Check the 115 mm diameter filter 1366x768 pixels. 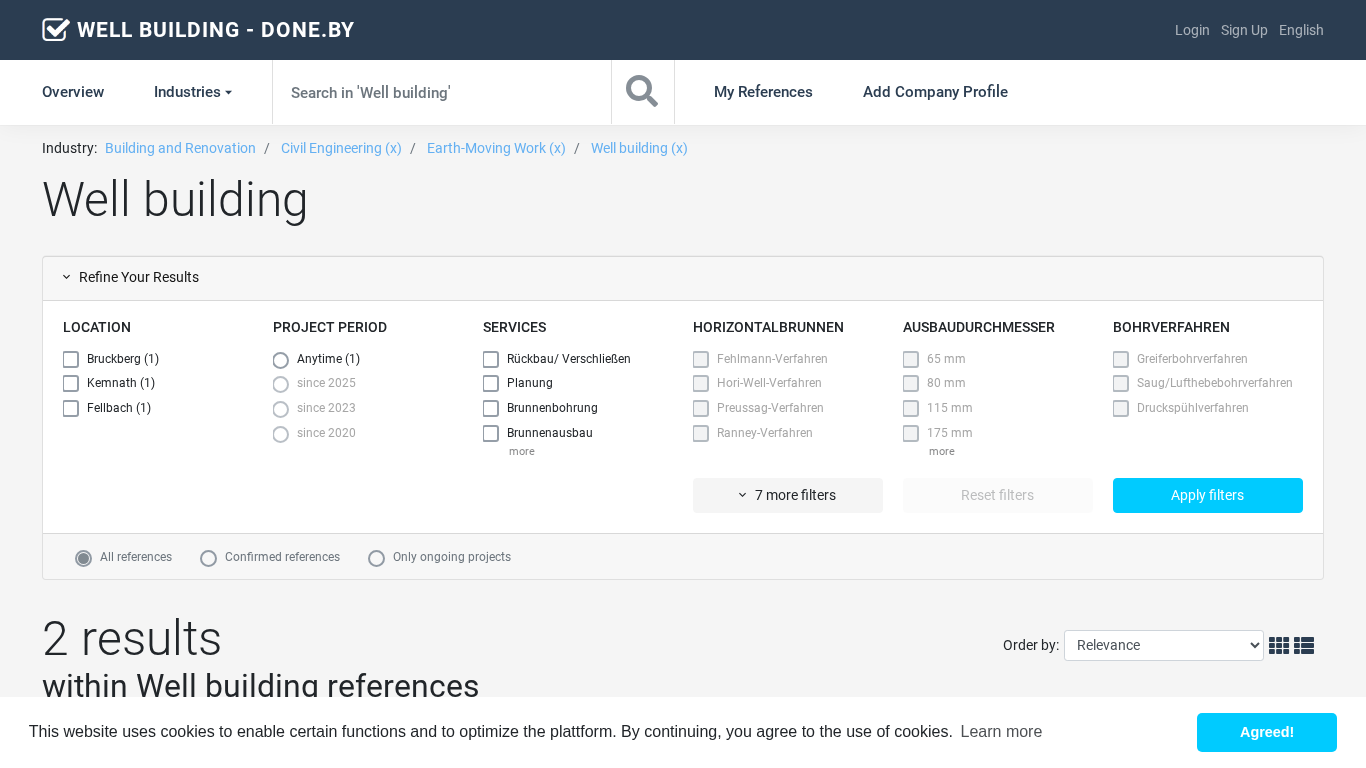[911, 409]
